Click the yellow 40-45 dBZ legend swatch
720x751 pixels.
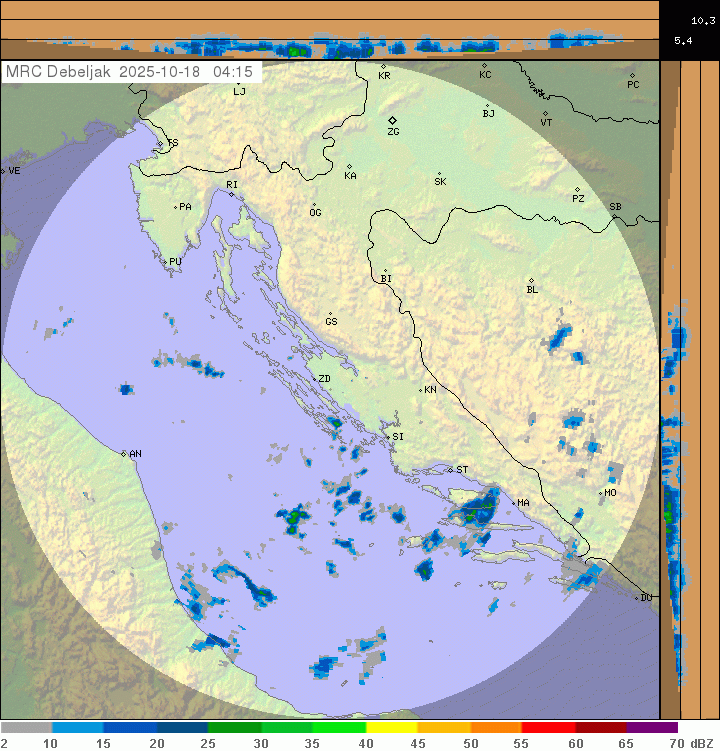coord(391,728)
